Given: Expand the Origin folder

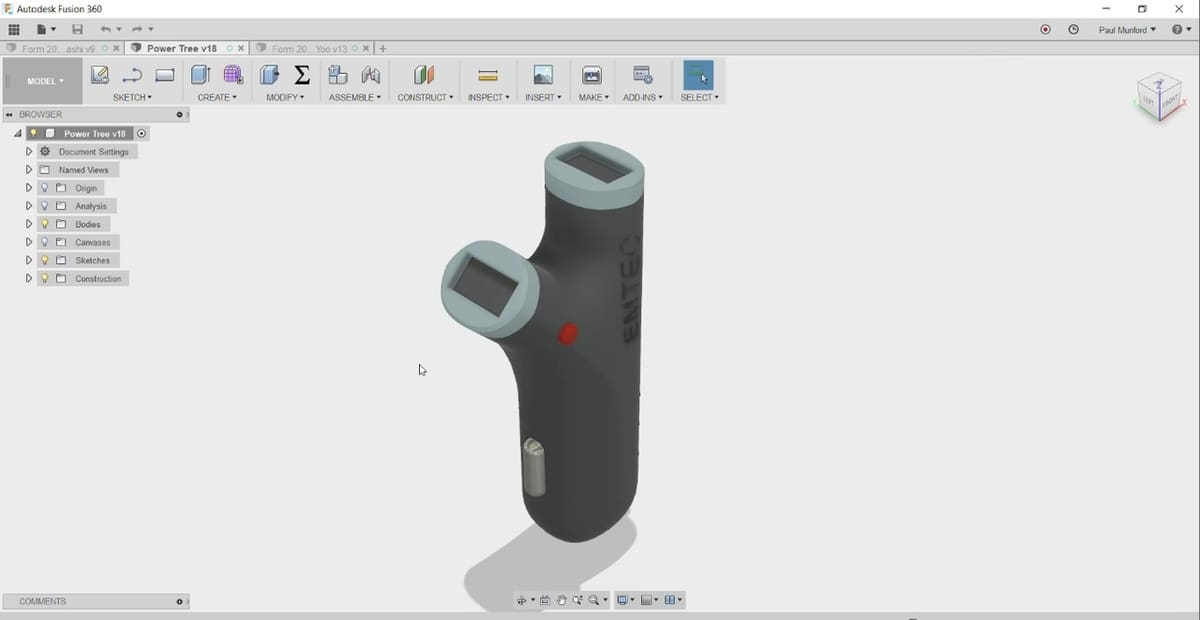Looking at the screenshot, I should click(29, 188).
